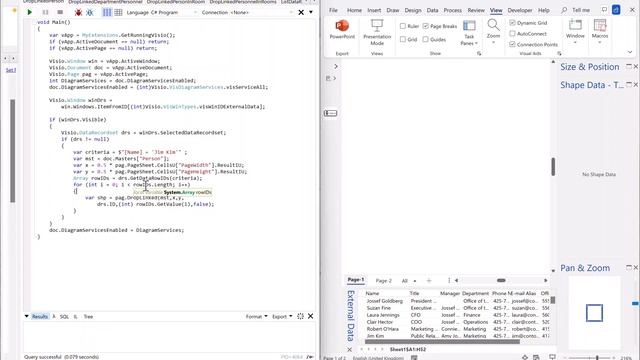The height and width of the screenshot is (360, 640).
Task: Close the External Data window
Action: 350,349
